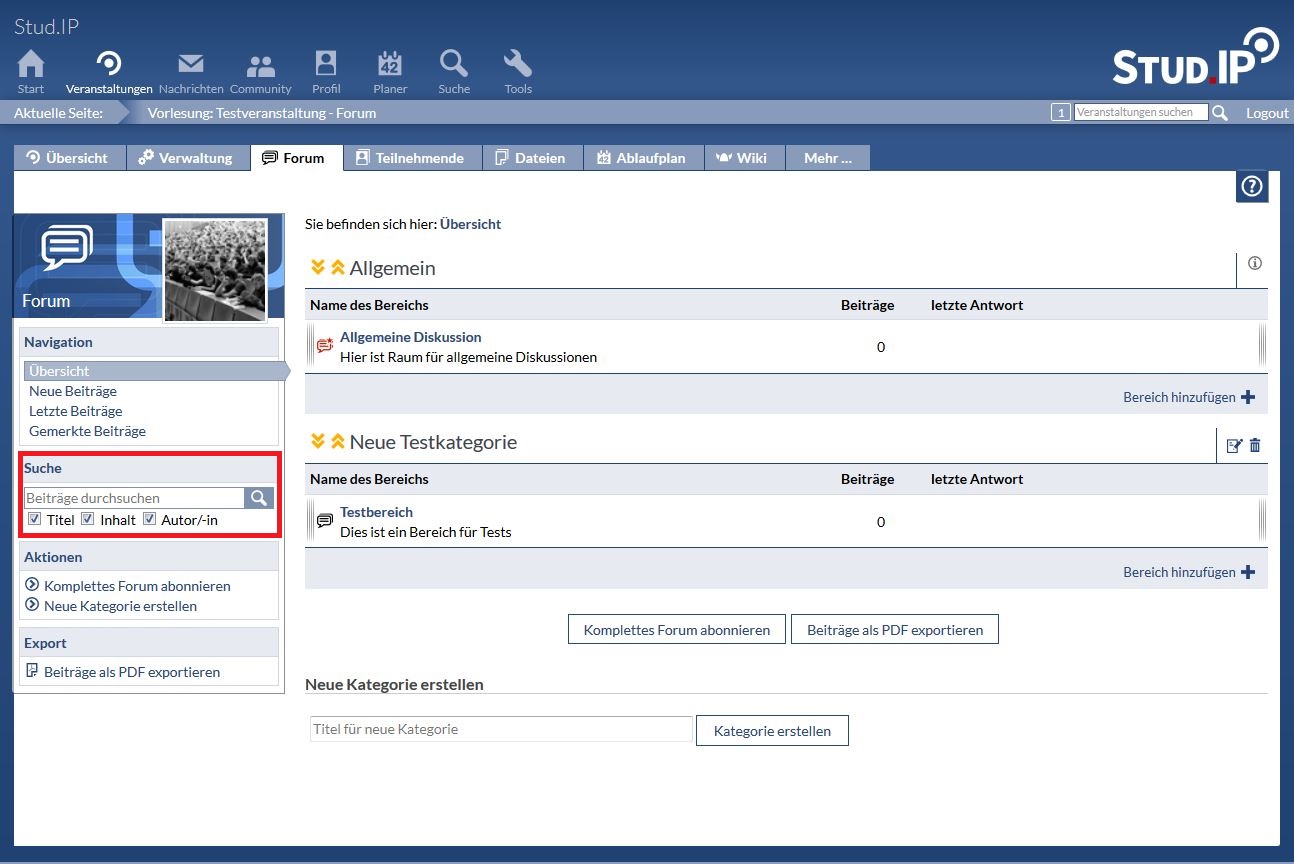
Task: Open the Start home icon
Action: coord(31,66)
